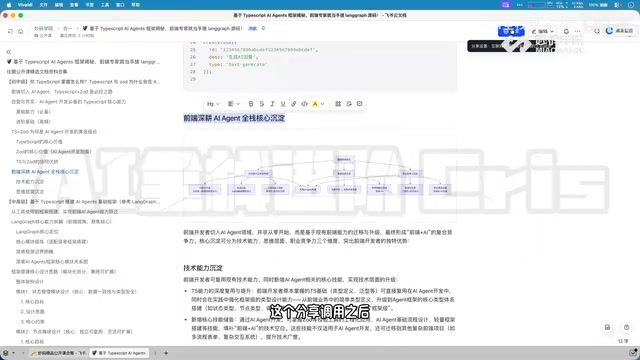Open the text alignment dropdown
This screenshot has height=360, width=640.
[x=233, y=104]
